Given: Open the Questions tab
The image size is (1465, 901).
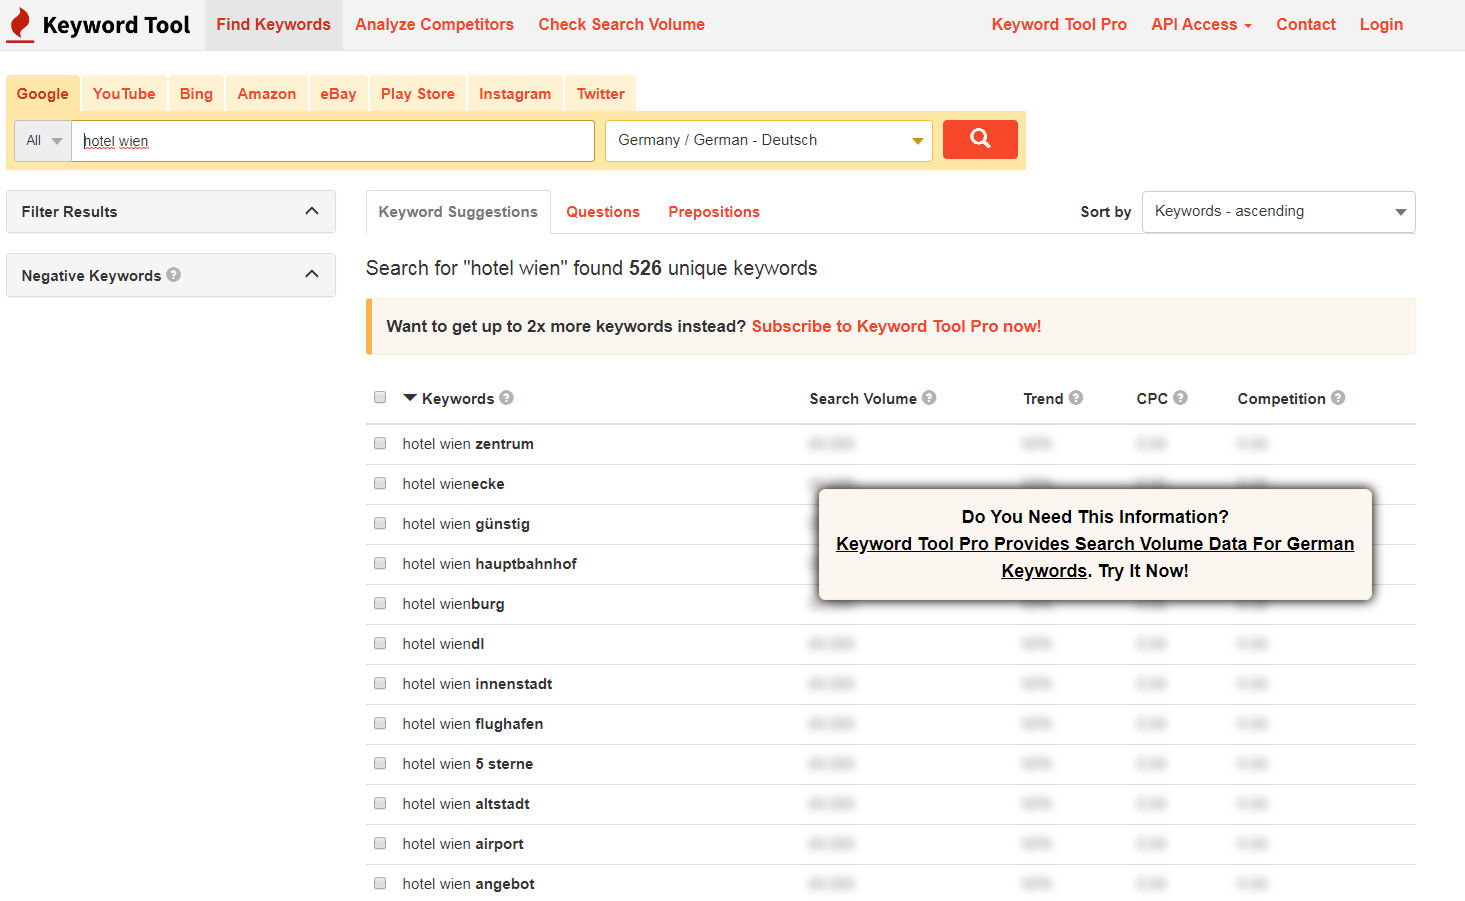Looking at the screenshot, I should click(x=602, y=212).
